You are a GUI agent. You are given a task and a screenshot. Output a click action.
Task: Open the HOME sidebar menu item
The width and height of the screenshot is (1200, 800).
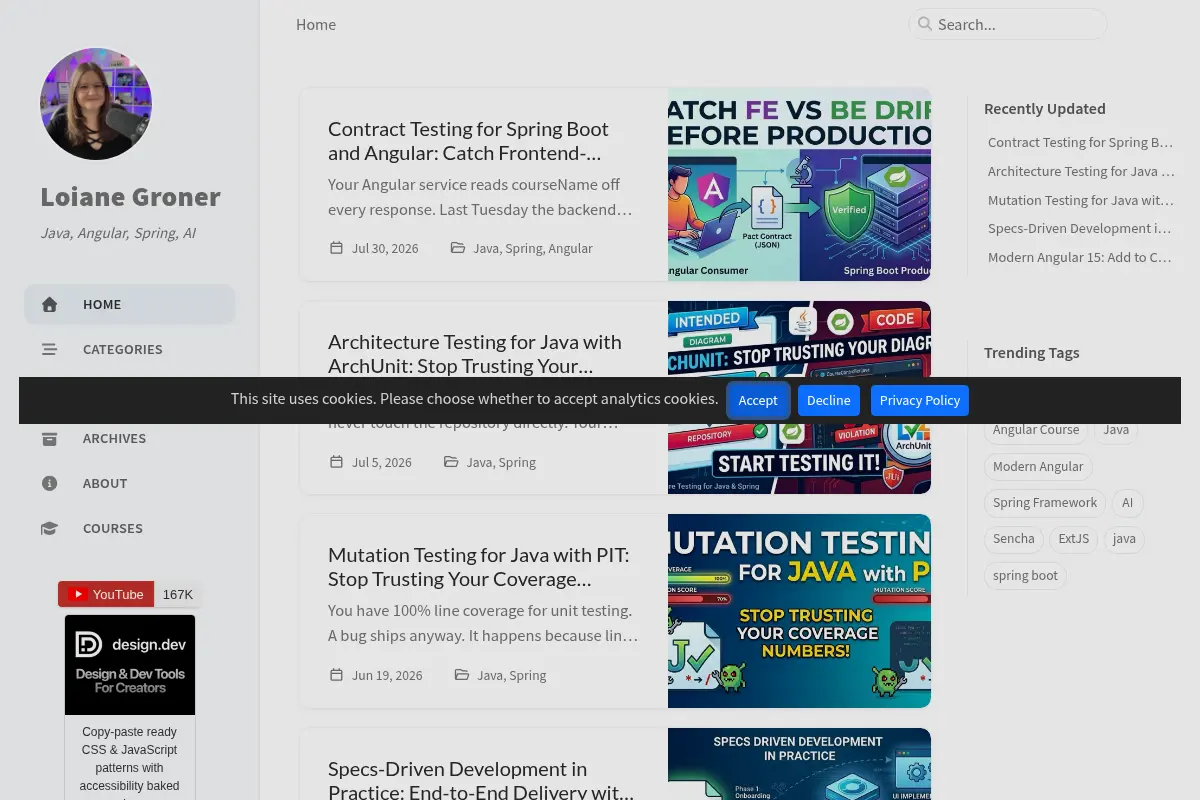130,304
